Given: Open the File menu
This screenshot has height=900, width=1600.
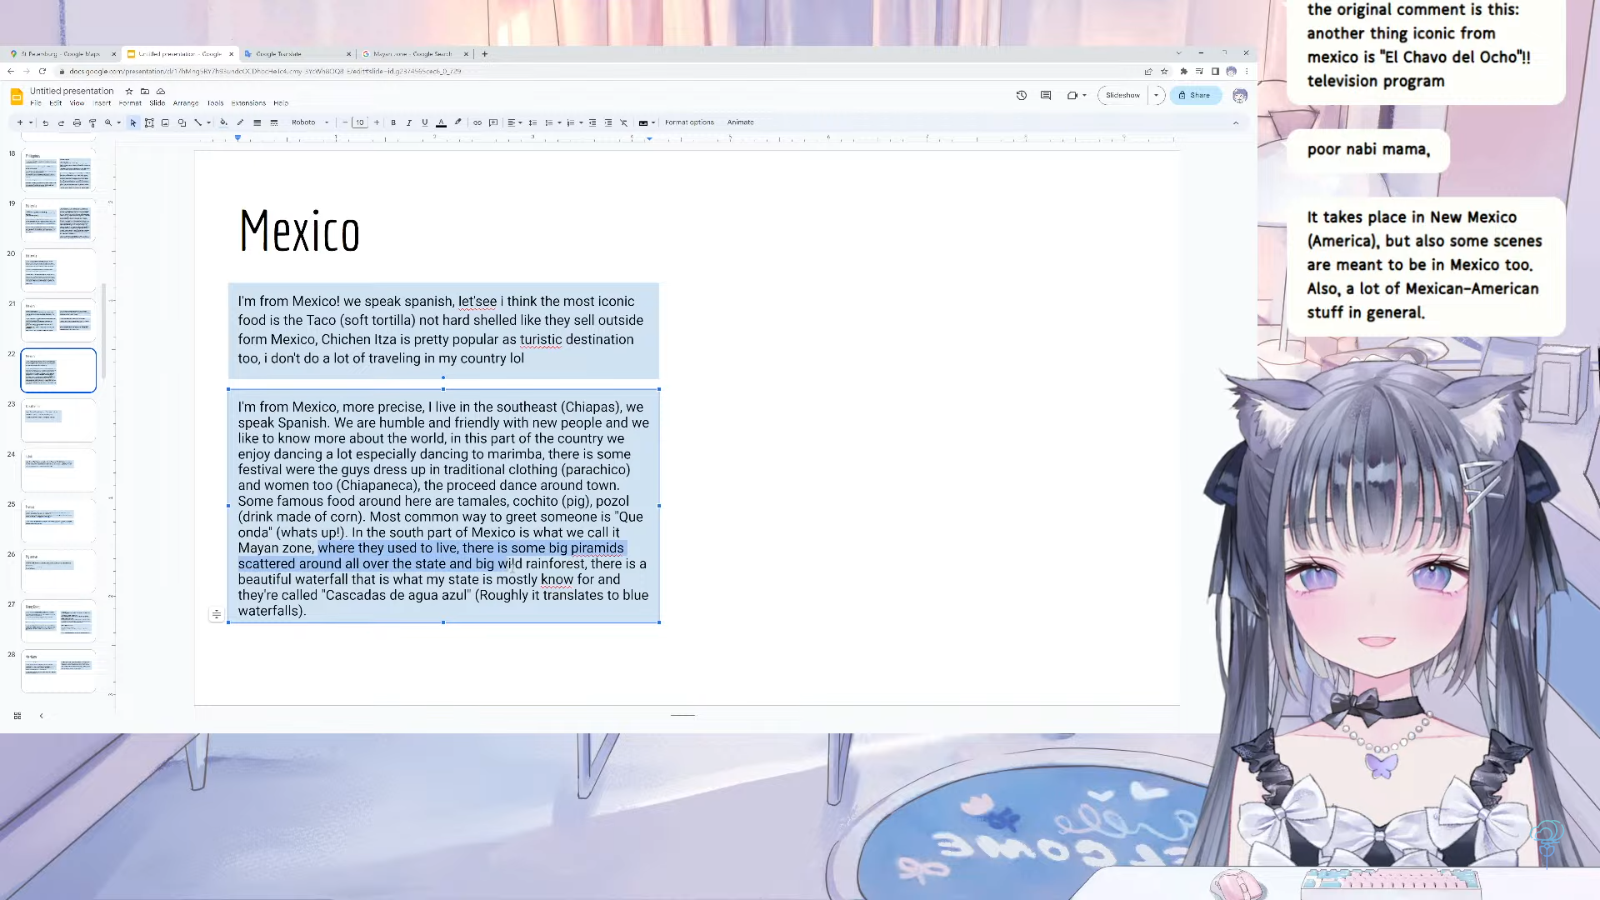Looking at the screenshot, I should pyautogui.click(x=36, y=103).
